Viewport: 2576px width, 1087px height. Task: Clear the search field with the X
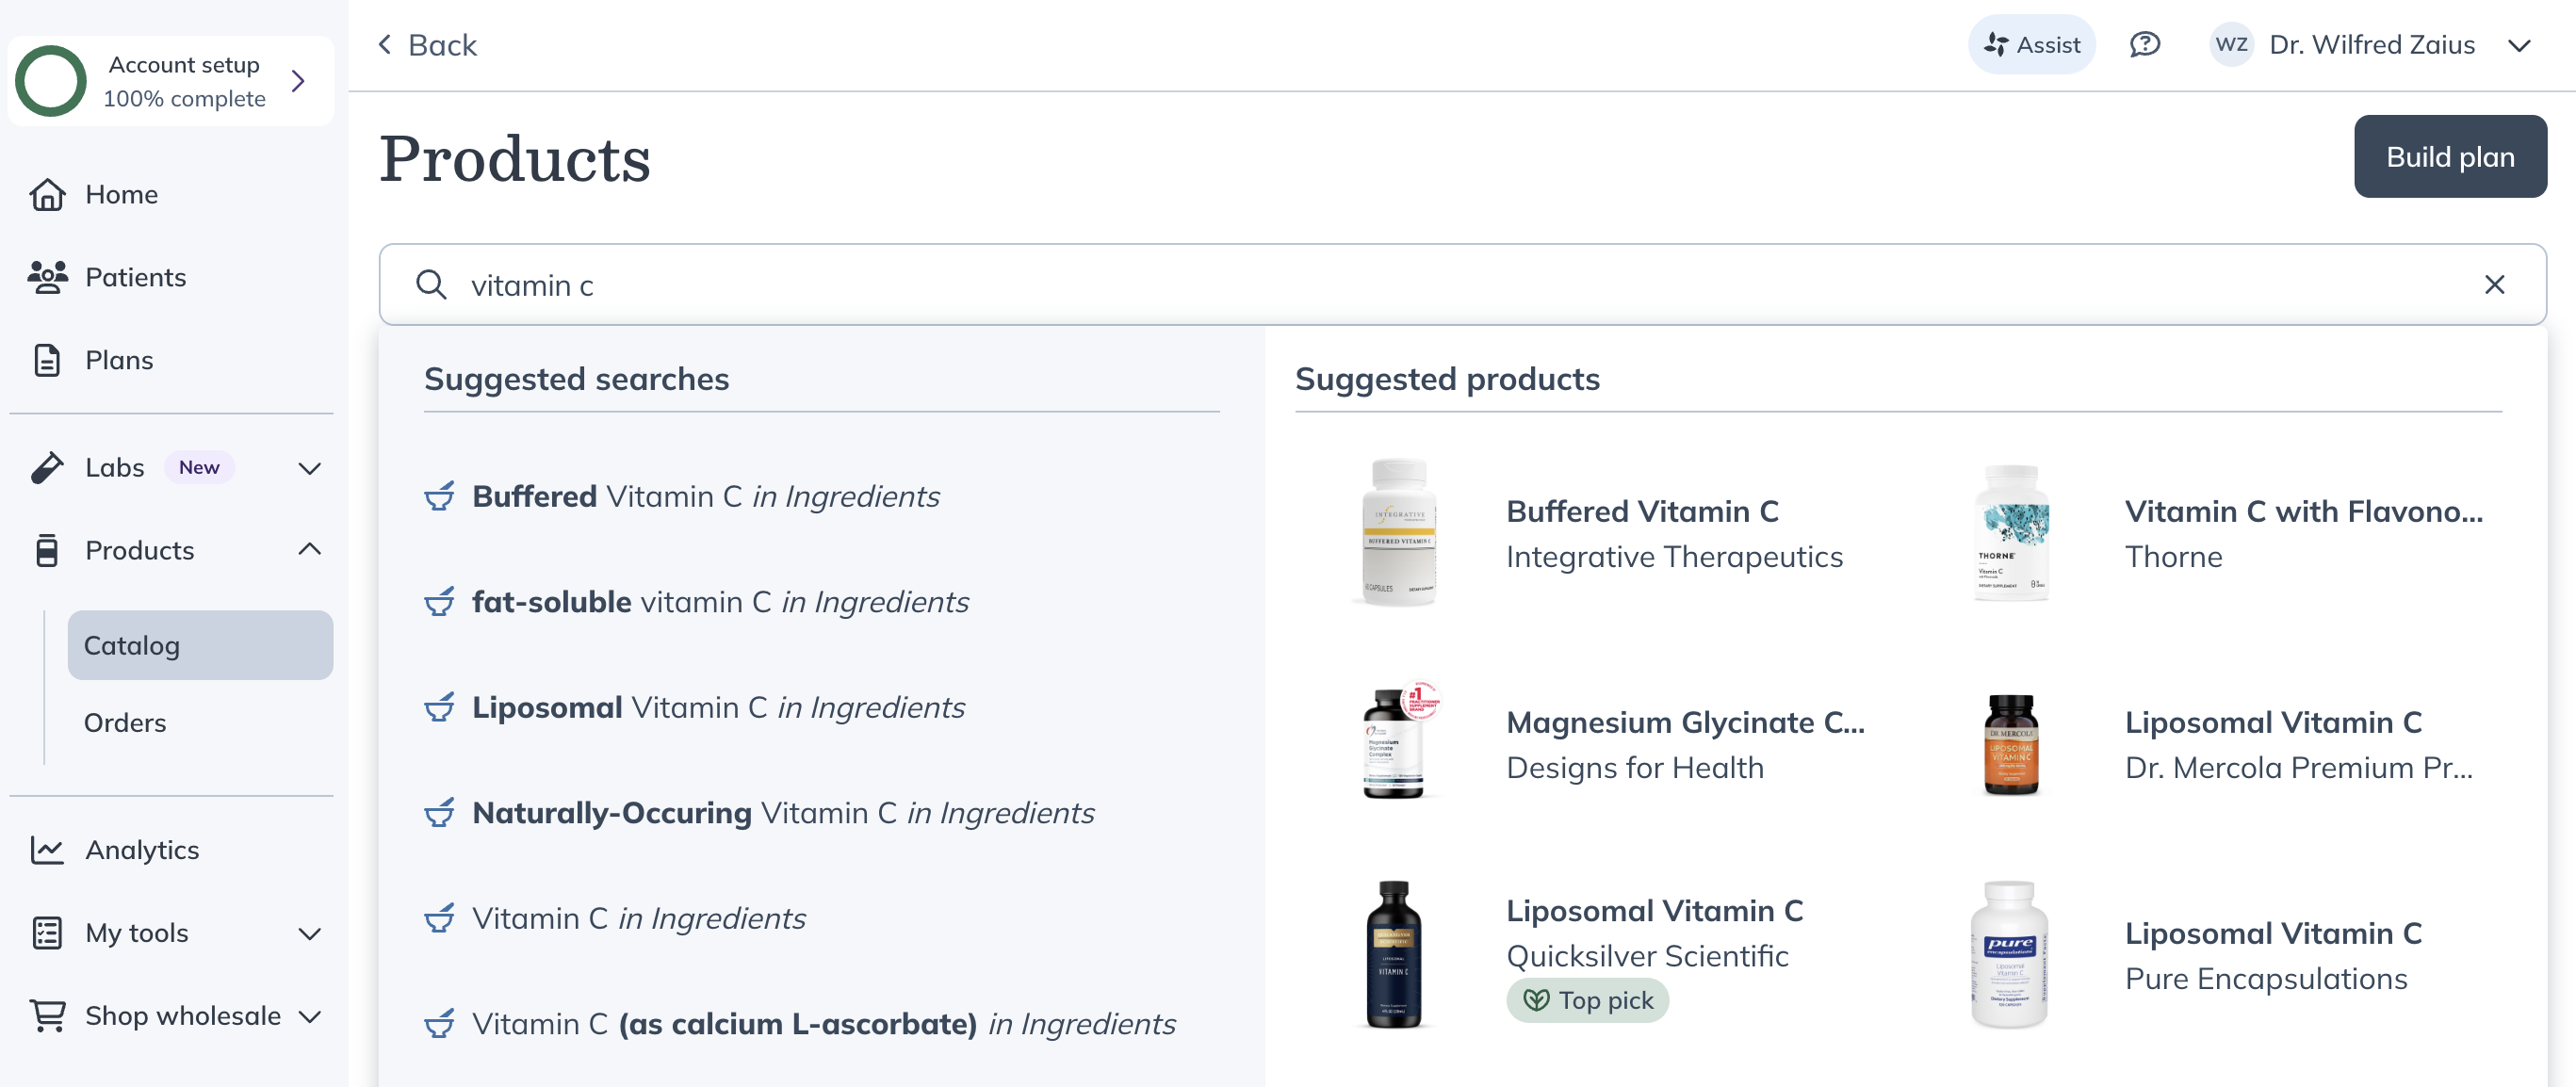pyautogui.click(x=2495, y=285)
